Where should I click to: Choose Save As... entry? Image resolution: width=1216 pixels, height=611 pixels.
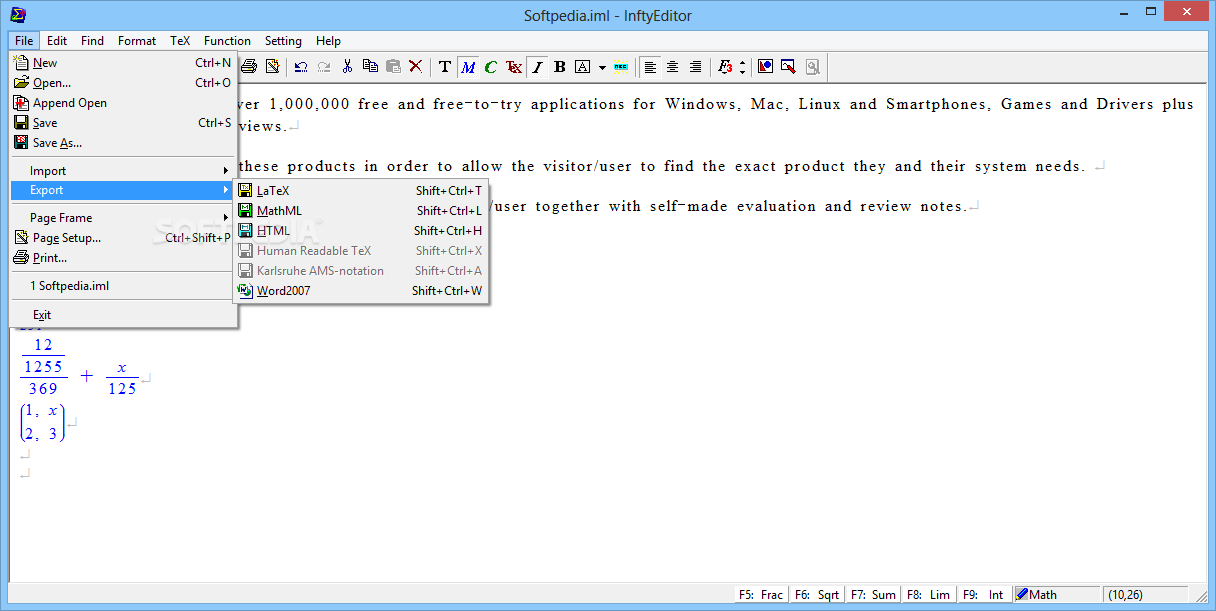coord(123,143)
